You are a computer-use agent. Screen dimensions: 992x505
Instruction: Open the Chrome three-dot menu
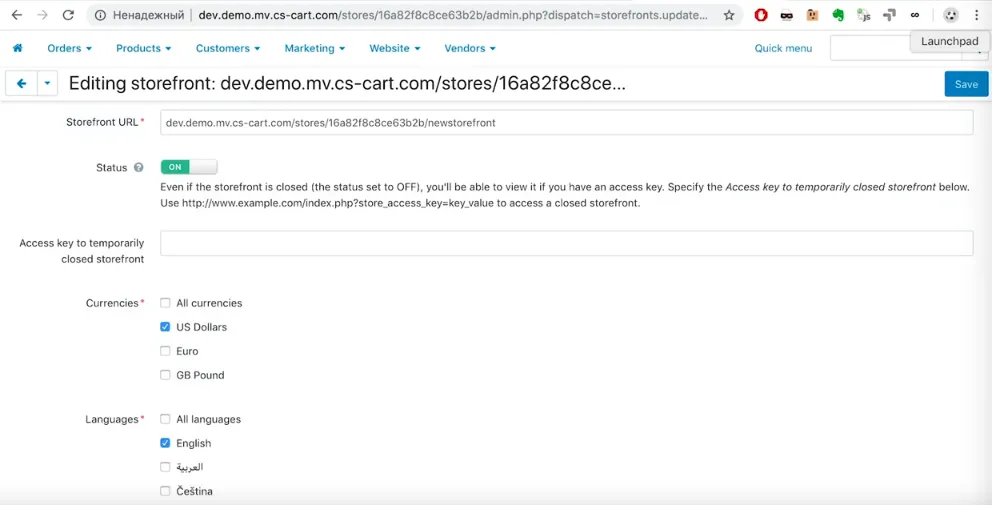click(x=977, y=15)
